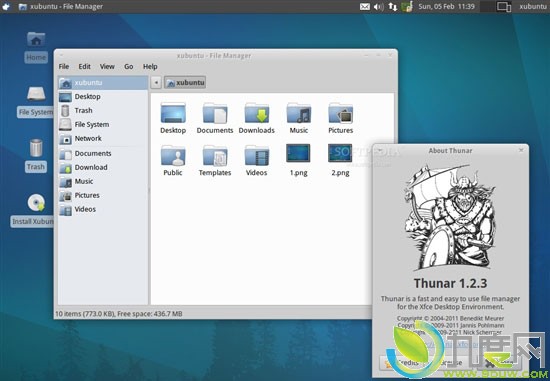
Task: Open the volume indicator in panel
Action: (378, 6)
